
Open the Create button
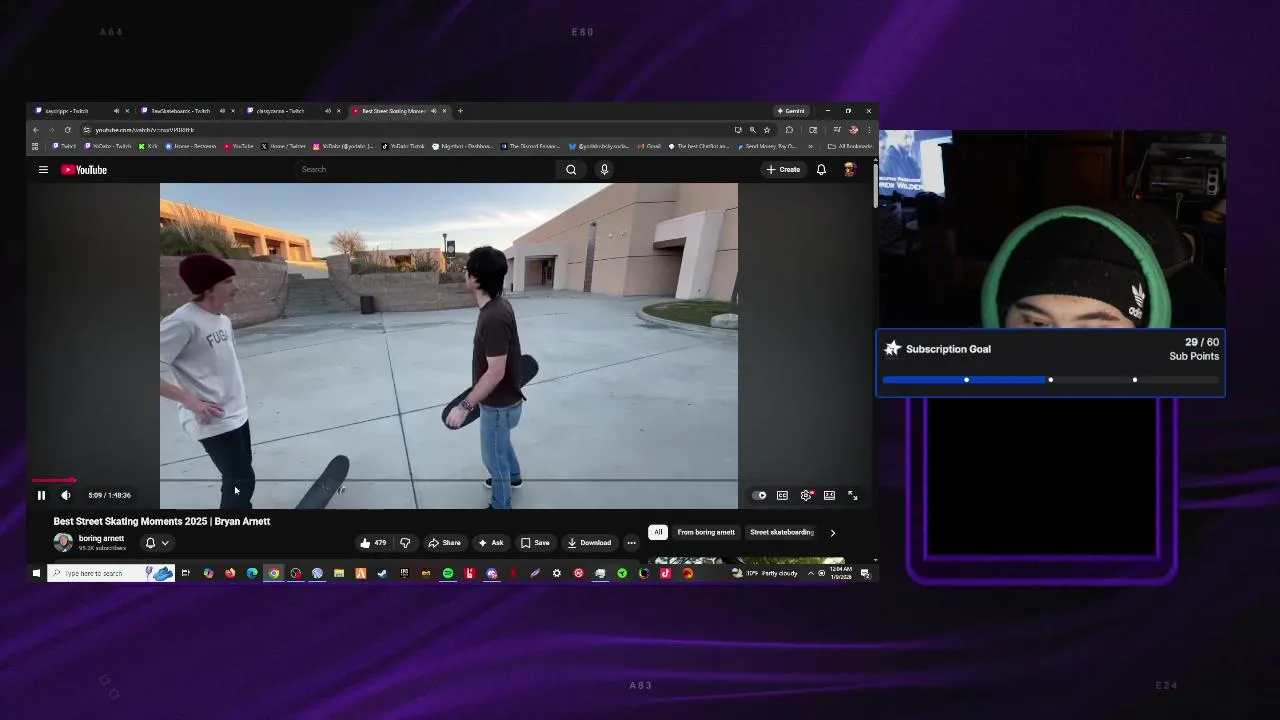(783, 170)
